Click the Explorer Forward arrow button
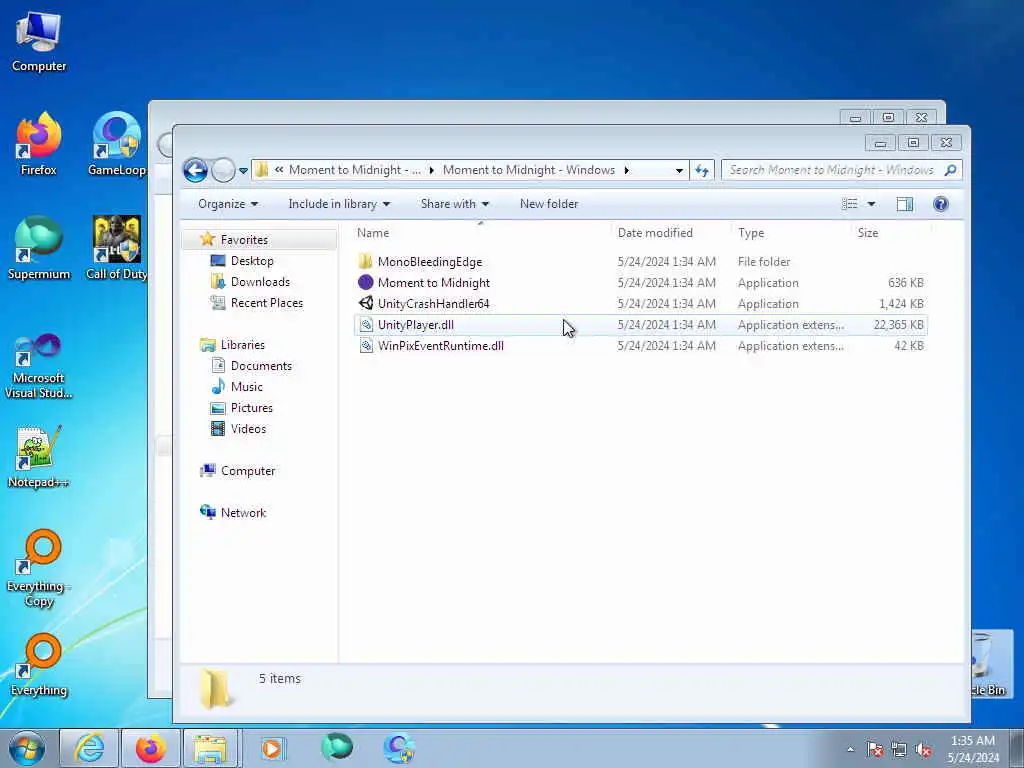The width and height of the screenshot is (1024, 768). 223,170
